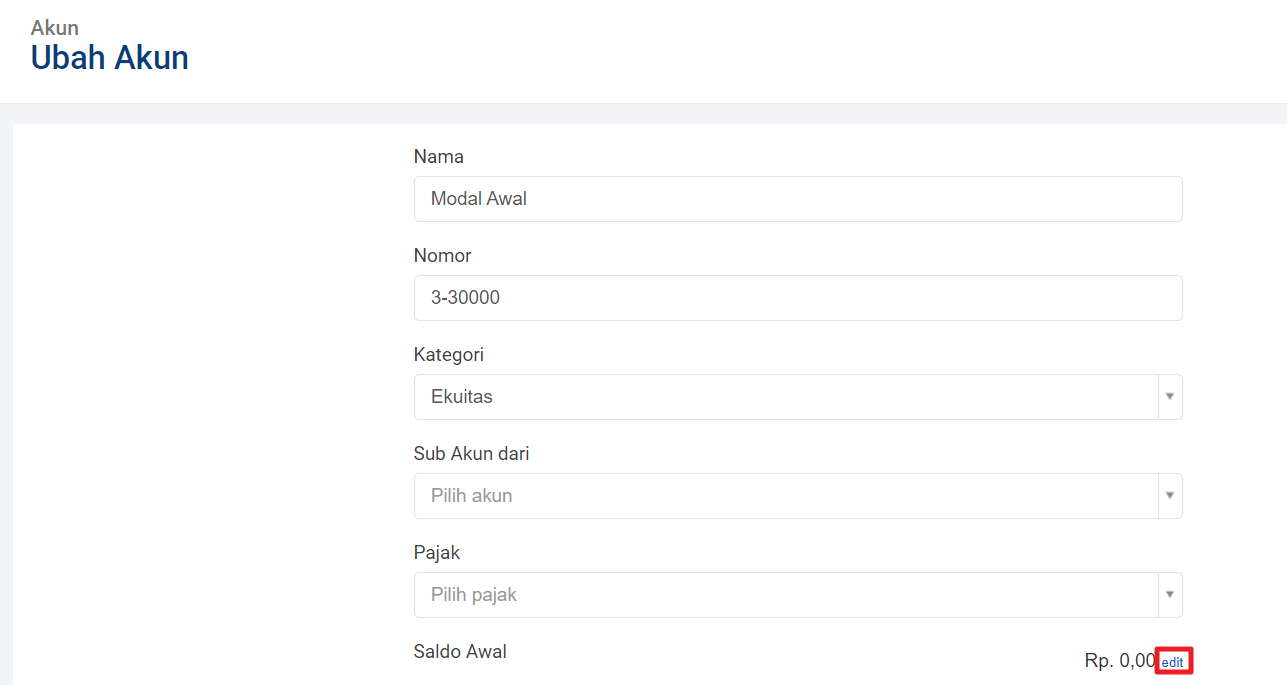Image resolution: width=1287 pixels, height=685 pixels.
Task: Focus the Nama field containing Modal Awal
Action: point(797,199)
